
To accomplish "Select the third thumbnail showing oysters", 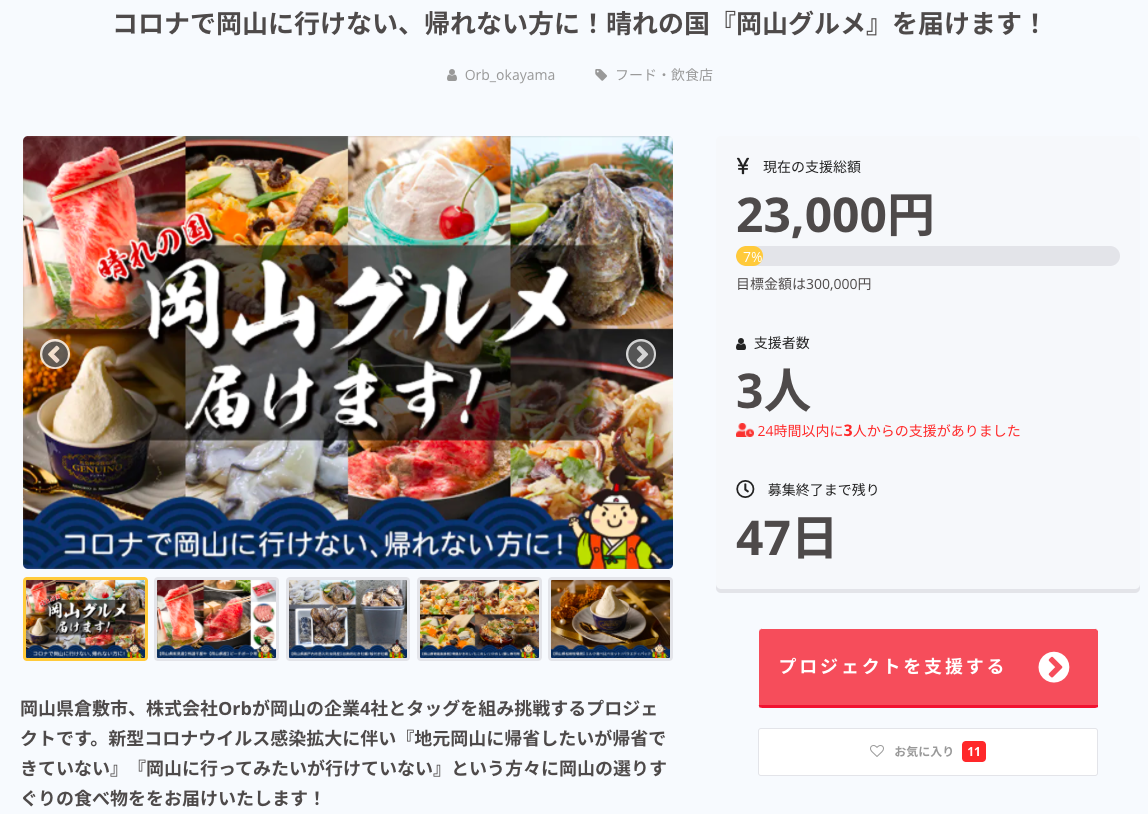I will (348, 619).
